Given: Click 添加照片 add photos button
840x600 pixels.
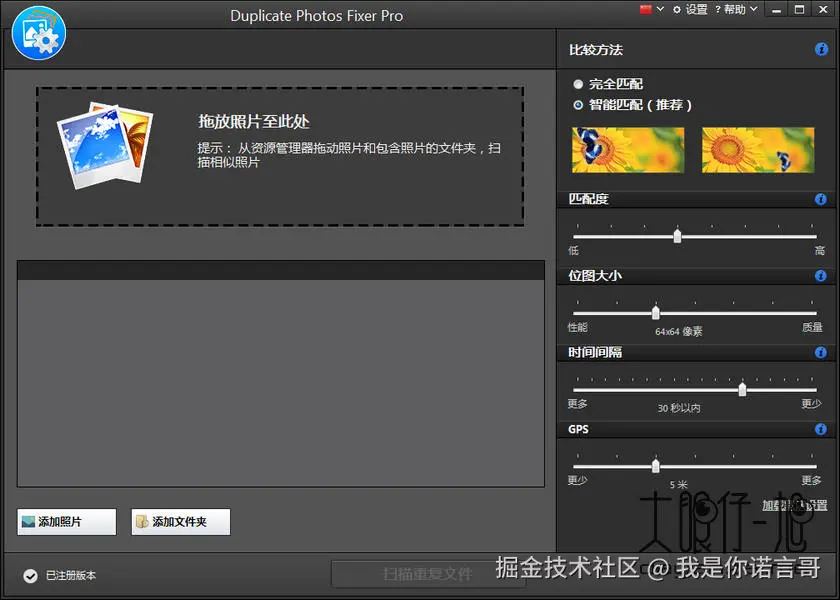Looking at the screenshot, I should [66, 522].
